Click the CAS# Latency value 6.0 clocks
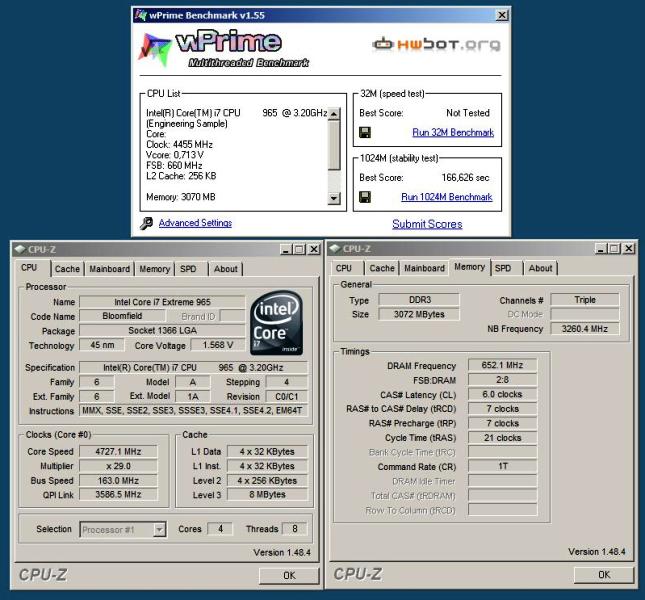The image size is (645, 600). click(x=502, y=394)
